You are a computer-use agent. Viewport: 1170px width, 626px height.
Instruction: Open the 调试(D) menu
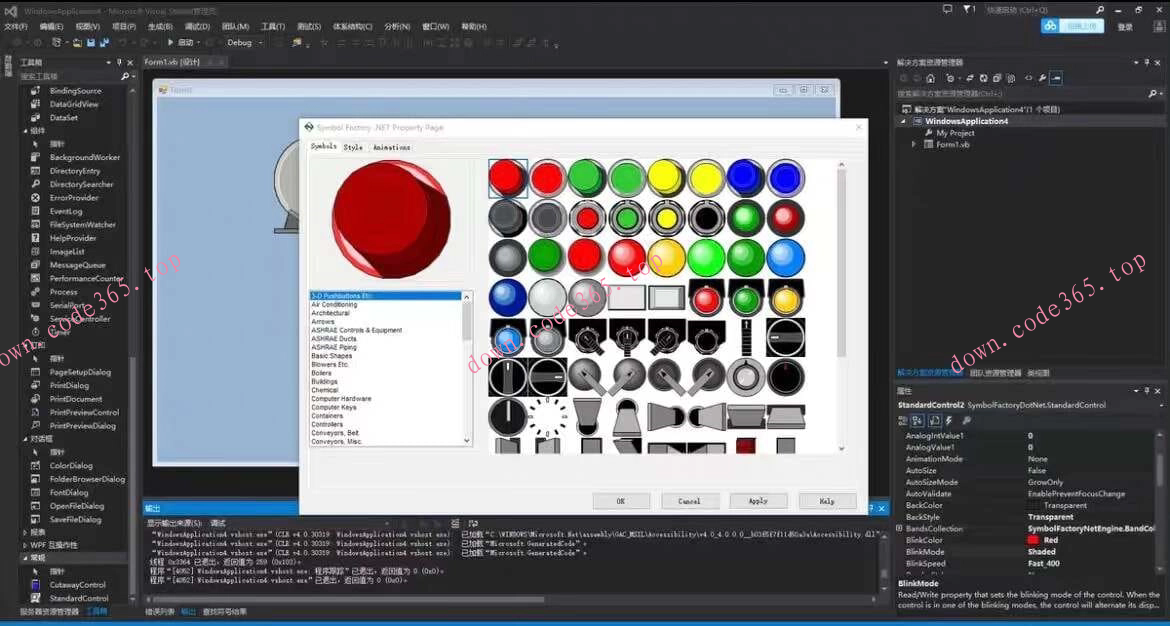[x=197, y=26]
